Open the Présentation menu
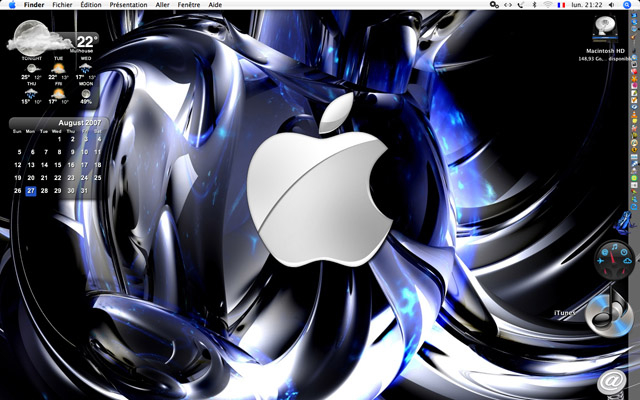The width and height of the screenshot is (640, 400). (128, 5)
